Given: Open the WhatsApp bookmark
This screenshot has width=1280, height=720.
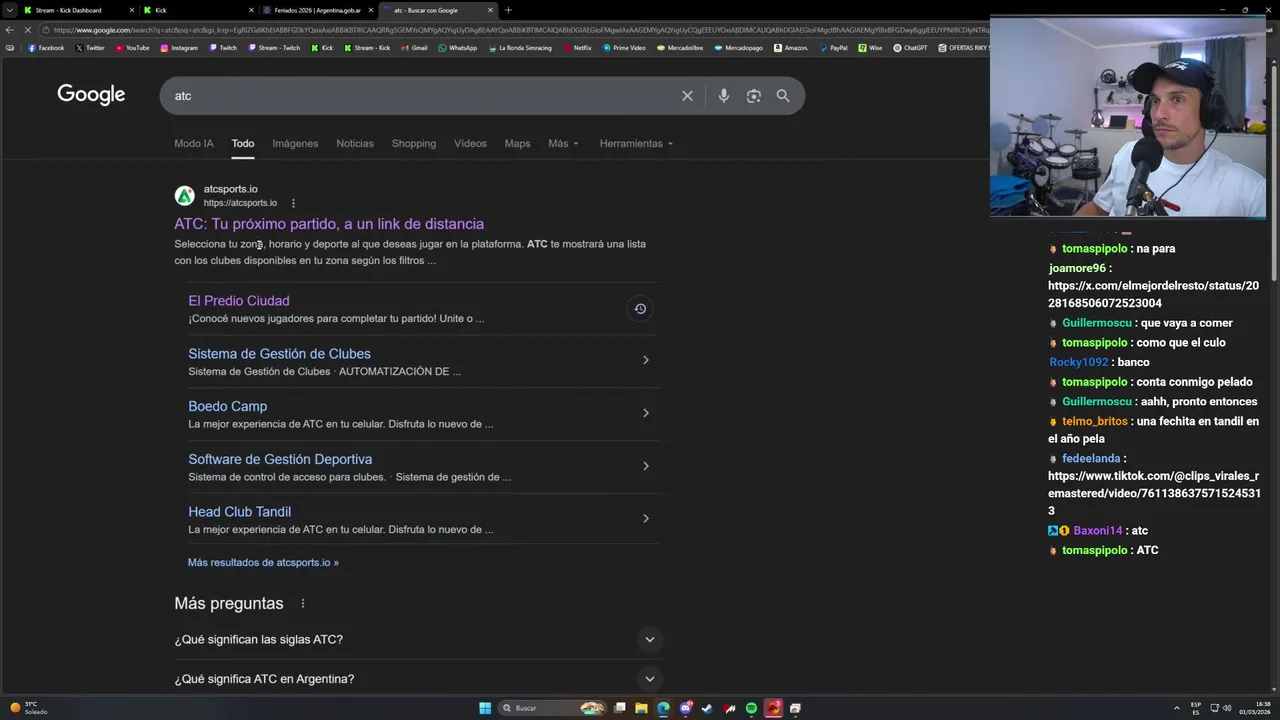Looking at the screenshot, I should (458, 48).
